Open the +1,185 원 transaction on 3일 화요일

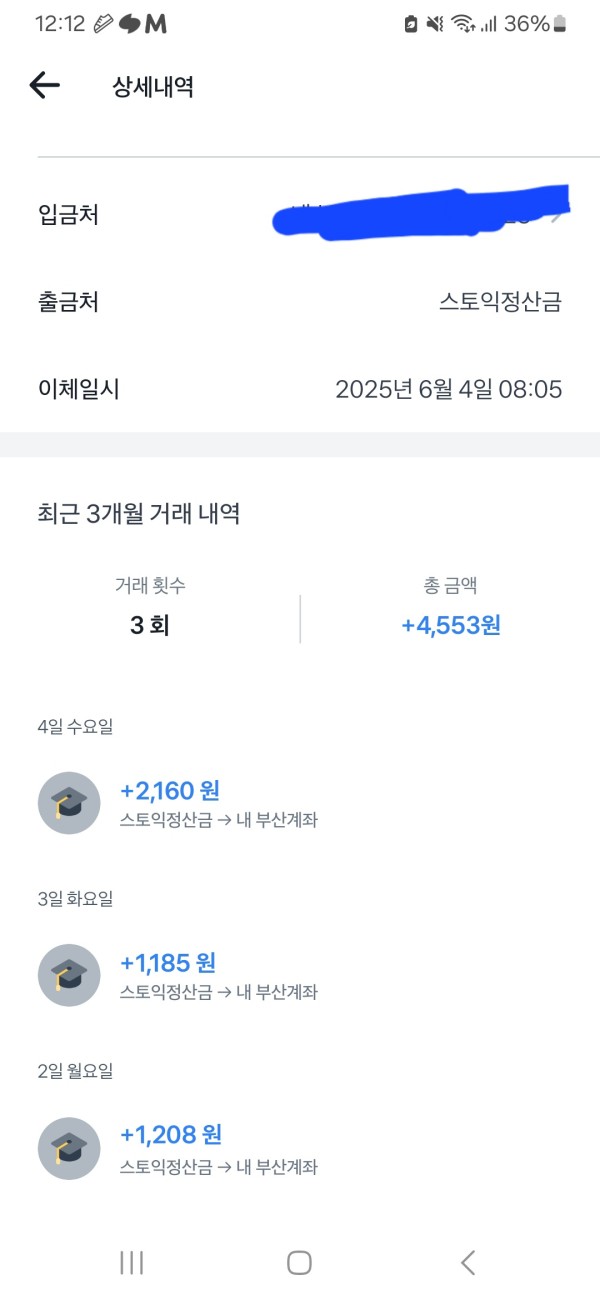tap(300, 976)
